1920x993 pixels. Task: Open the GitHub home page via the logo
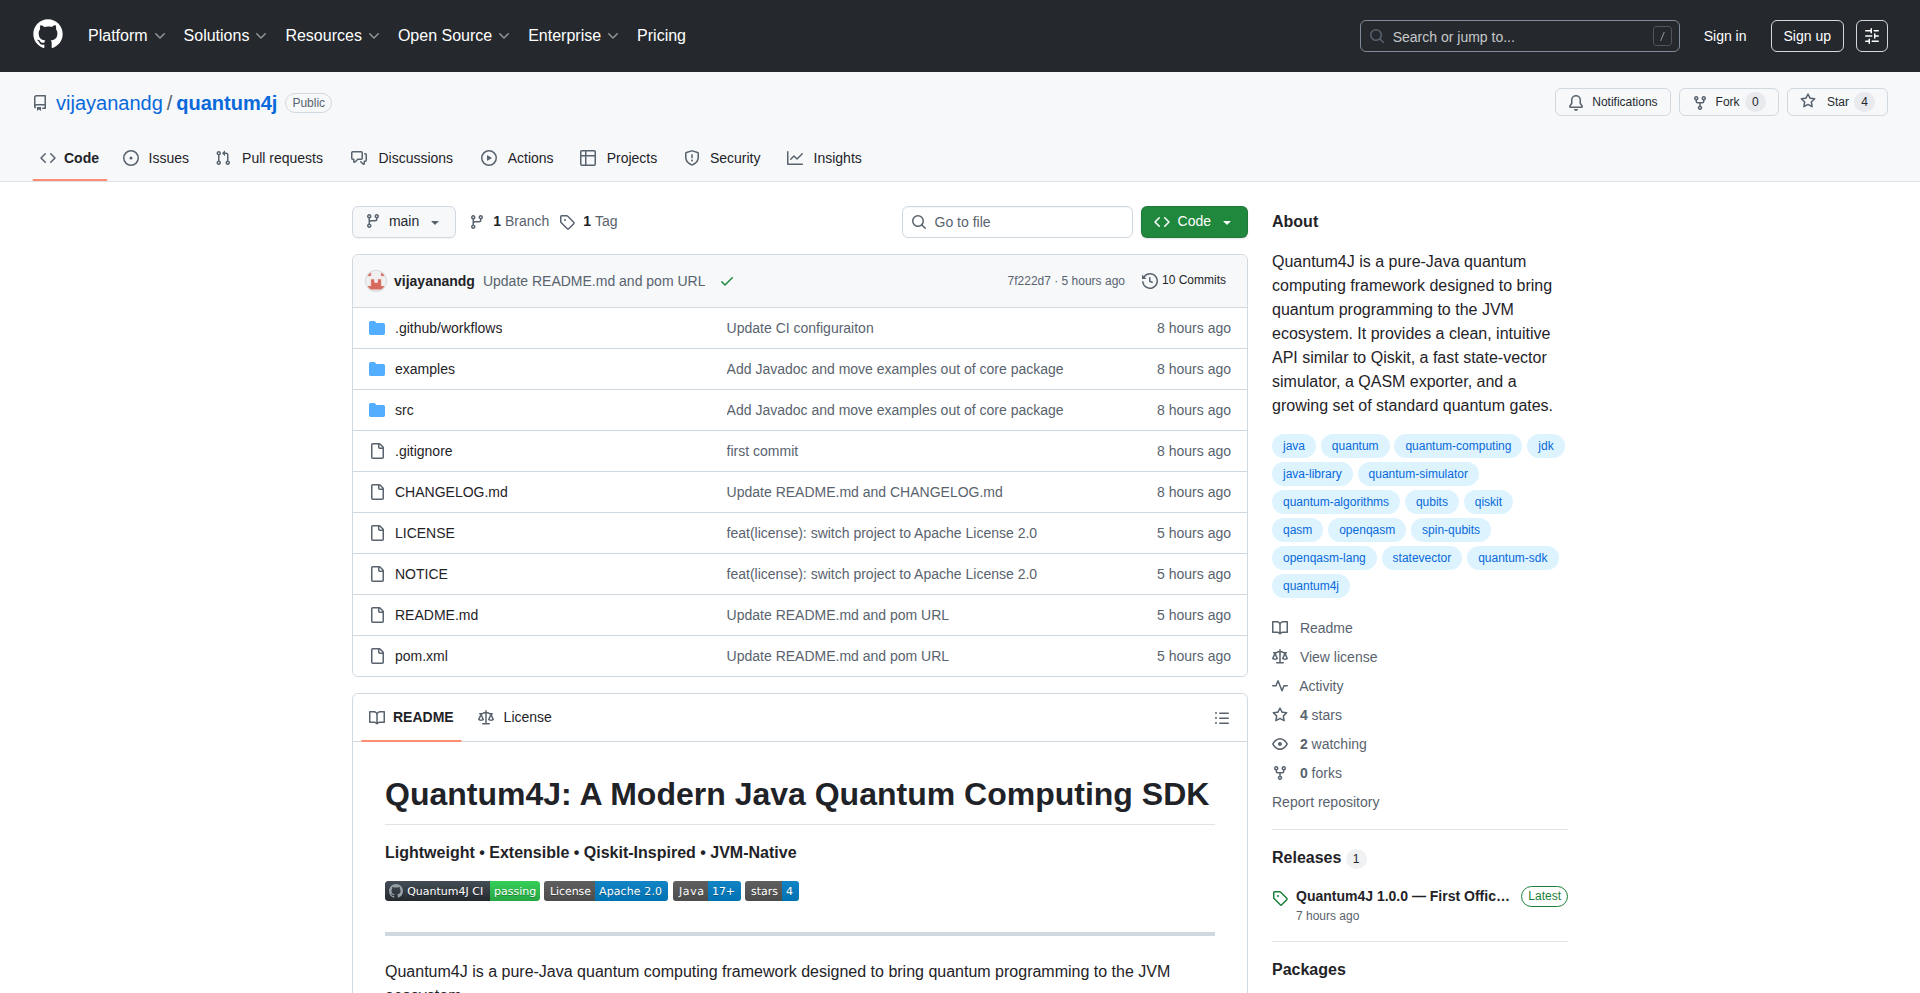click(x=46, y=35)
